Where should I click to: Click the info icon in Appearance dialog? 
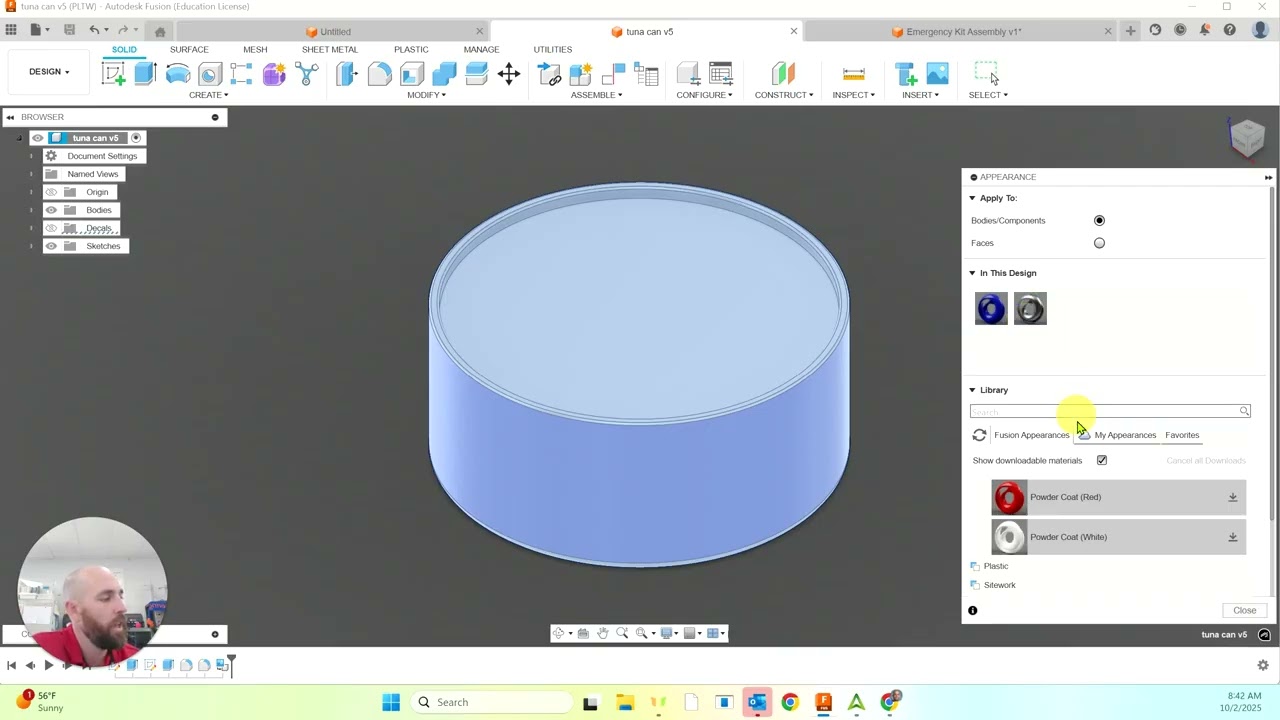973,610
